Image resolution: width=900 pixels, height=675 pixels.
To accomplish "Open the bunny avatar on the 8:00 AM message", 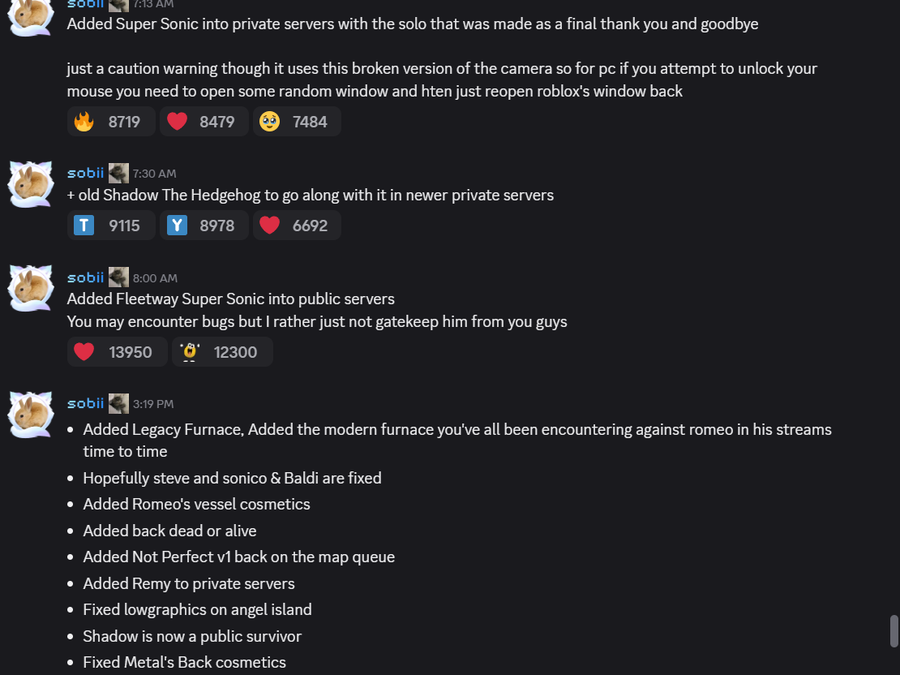I will pos(31,288).
